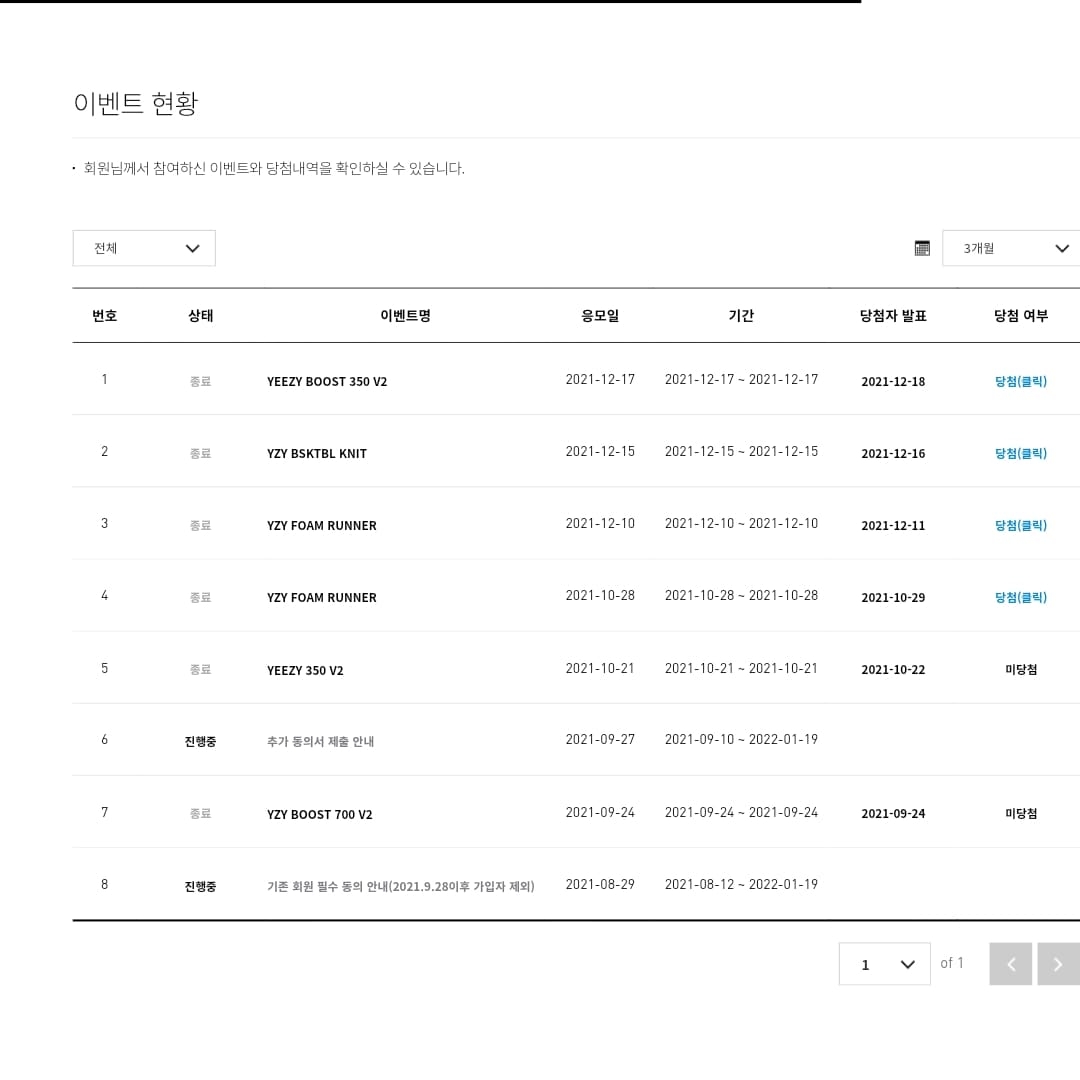1080x1080 pixels.
Task: Click the 2021-10-22 announcement date
Action: point(893,669)
